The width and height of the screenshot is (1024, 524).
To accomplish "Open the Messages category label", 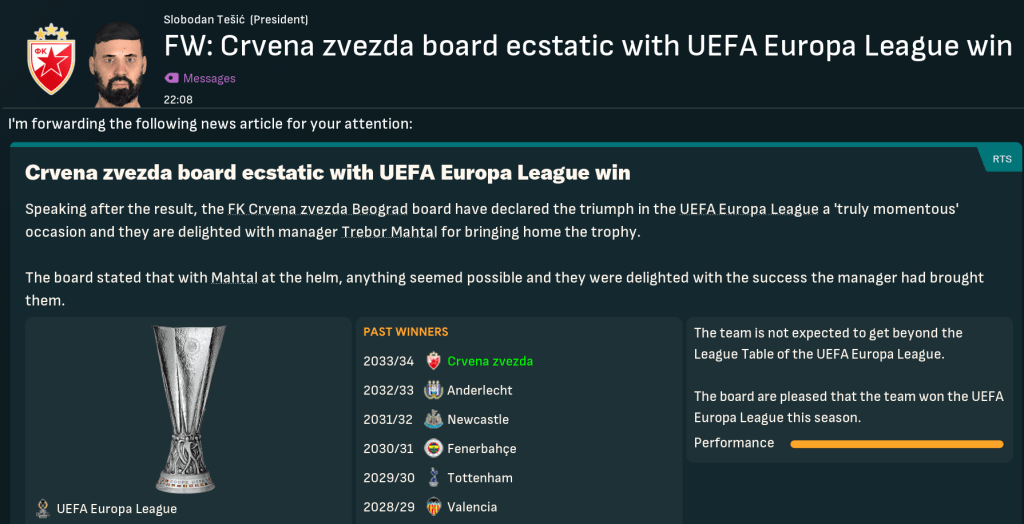I will pos(209,78).
